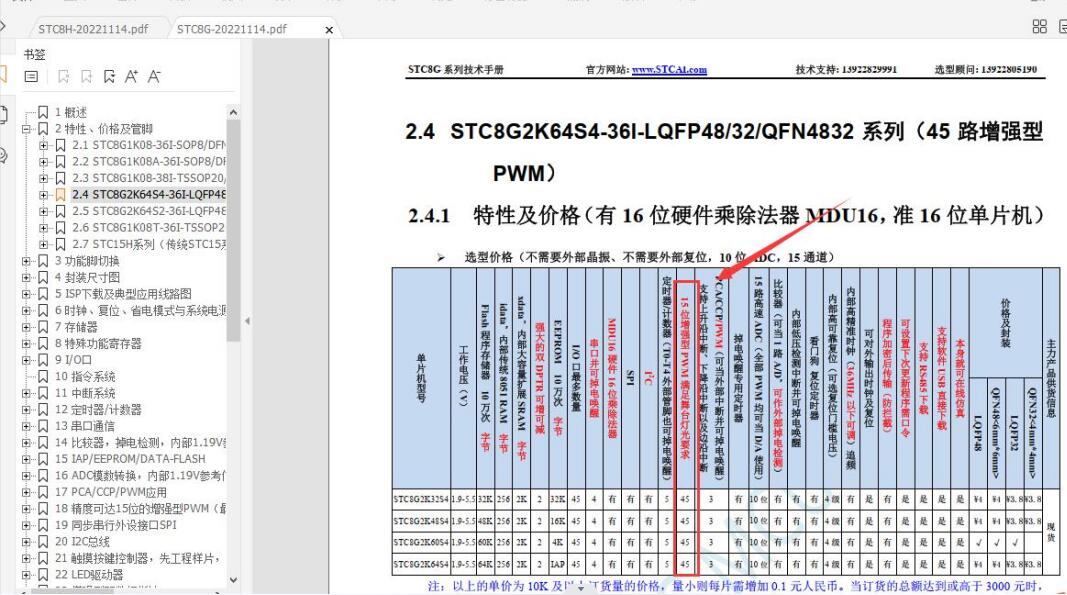Open bookmark '22 LED驱动器'

pos(88,575)
